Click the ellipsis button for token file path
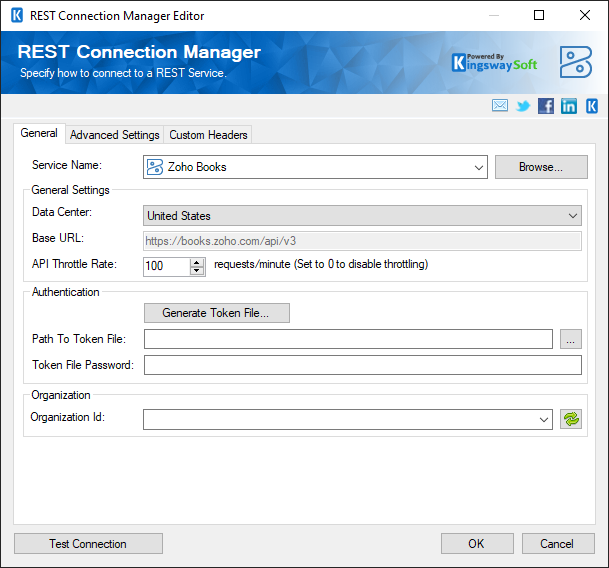609x568 pixels. [x=571, y=339]
